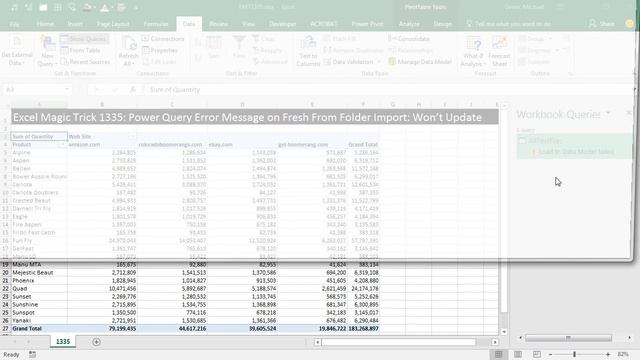
Task: Select row header 22
Action: (5, 289)
